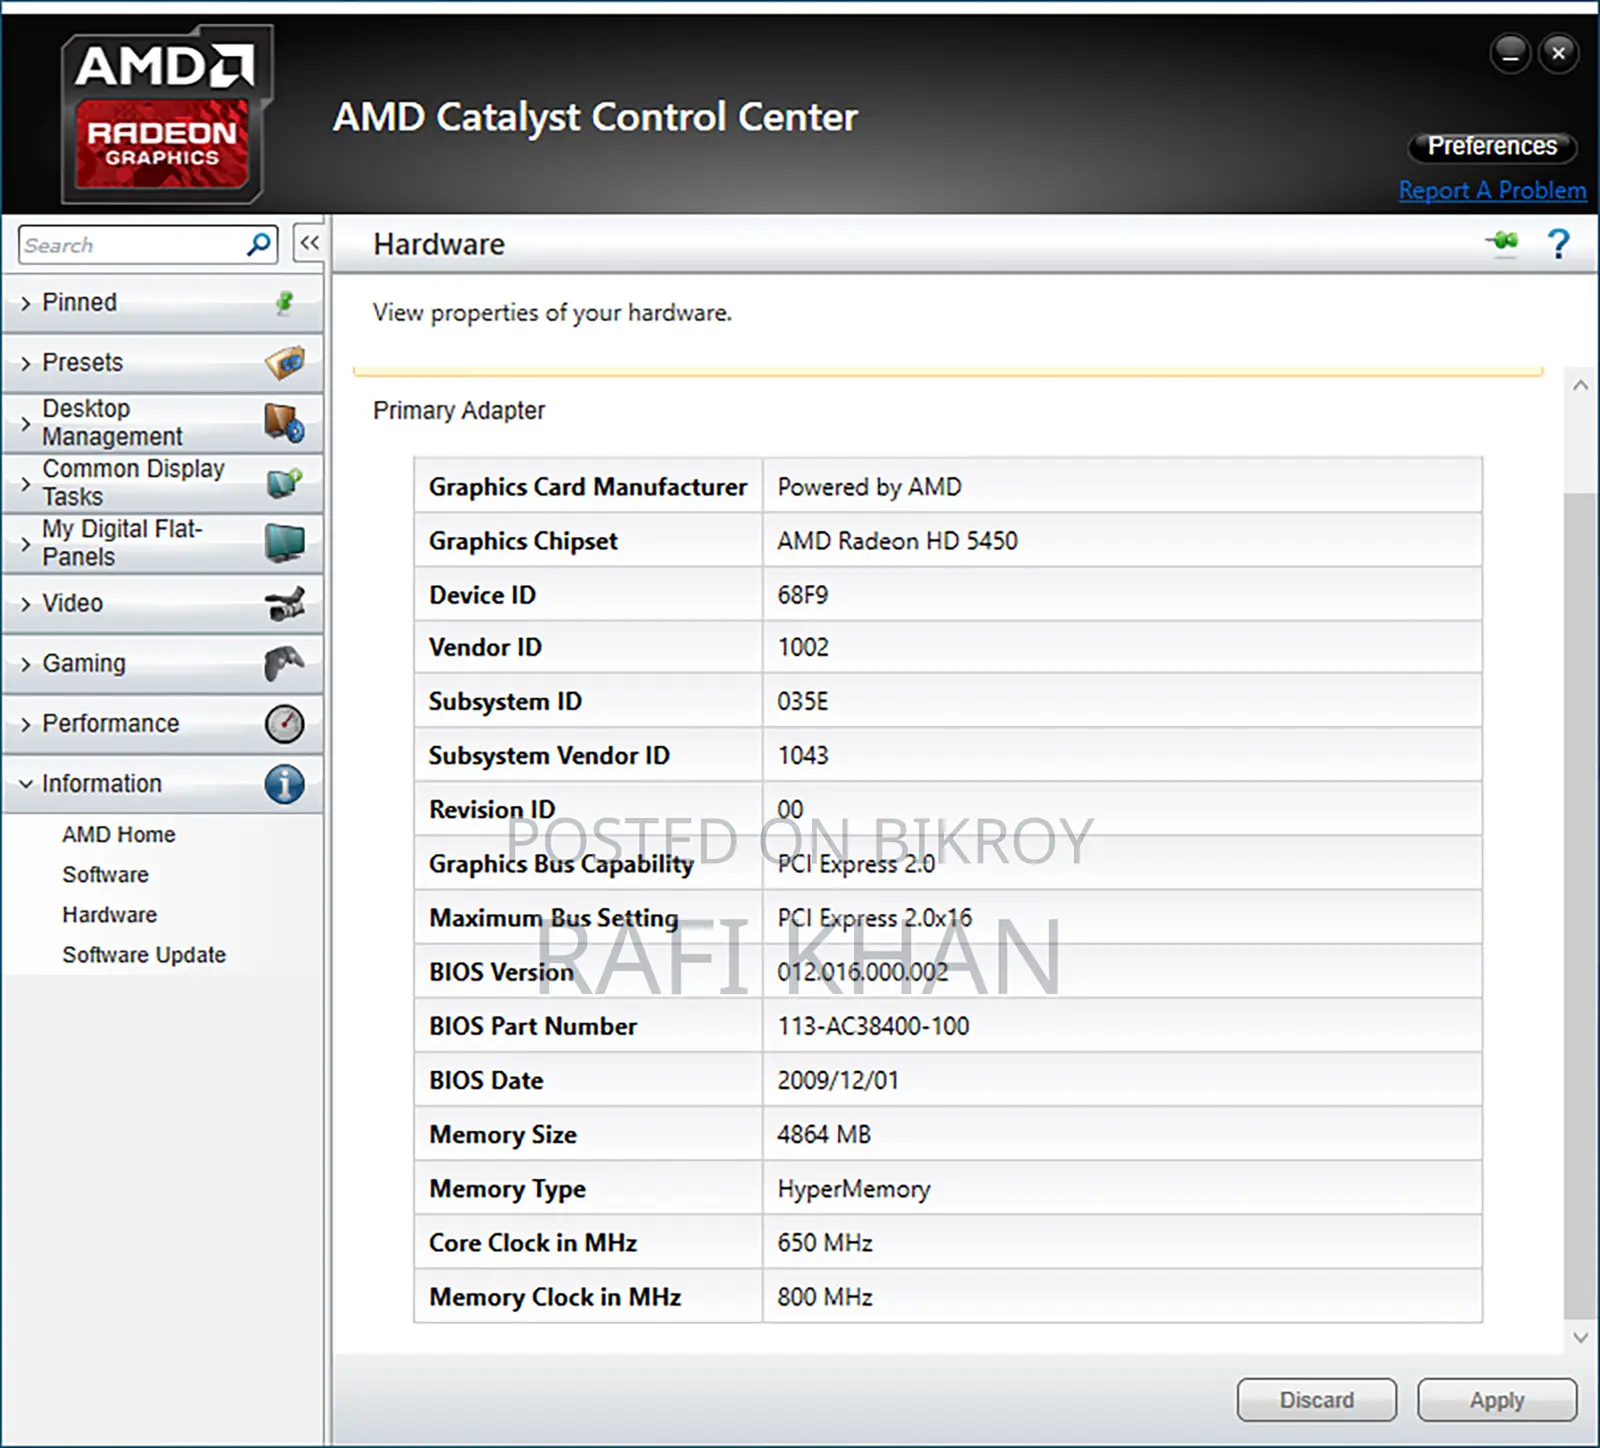The image size is (1600, 1448).
Task: Open the Software Update page
Action: [x=144, y=954]
